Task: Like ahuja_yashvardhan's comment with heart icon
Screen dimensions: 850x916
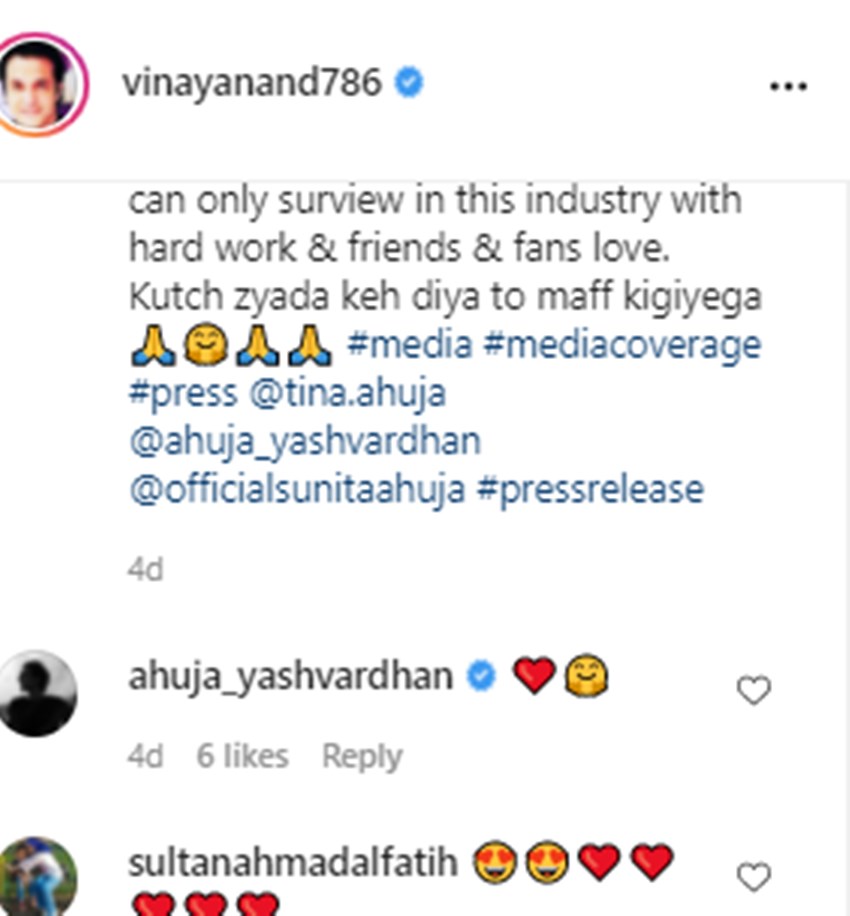Action: point(754,690)
